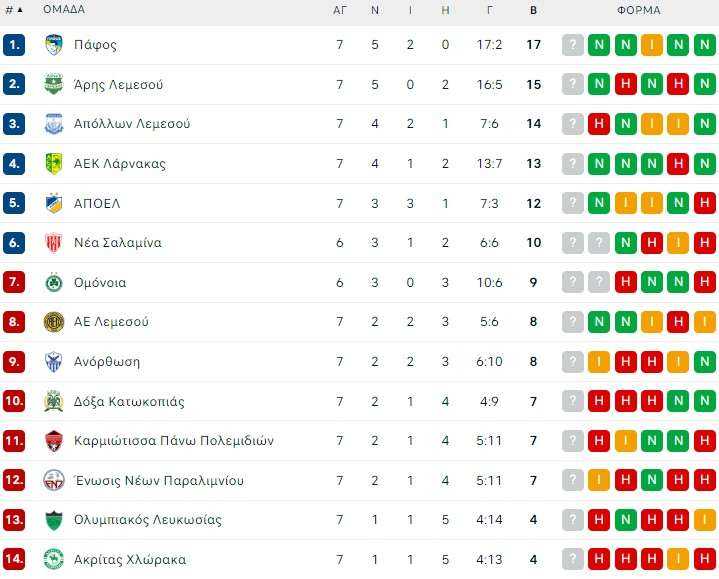
Task: Click the red loss badge nearest ΑΠΟΕΛ's points
Action: (705, 203)
